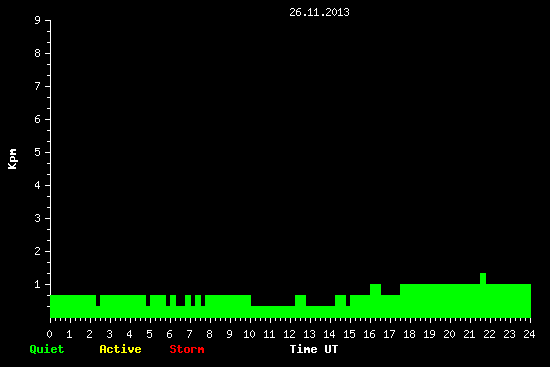This screenshot has width=550, height=367.
Task: Click hour 22 on the time axis
Action: pos(489,334)
